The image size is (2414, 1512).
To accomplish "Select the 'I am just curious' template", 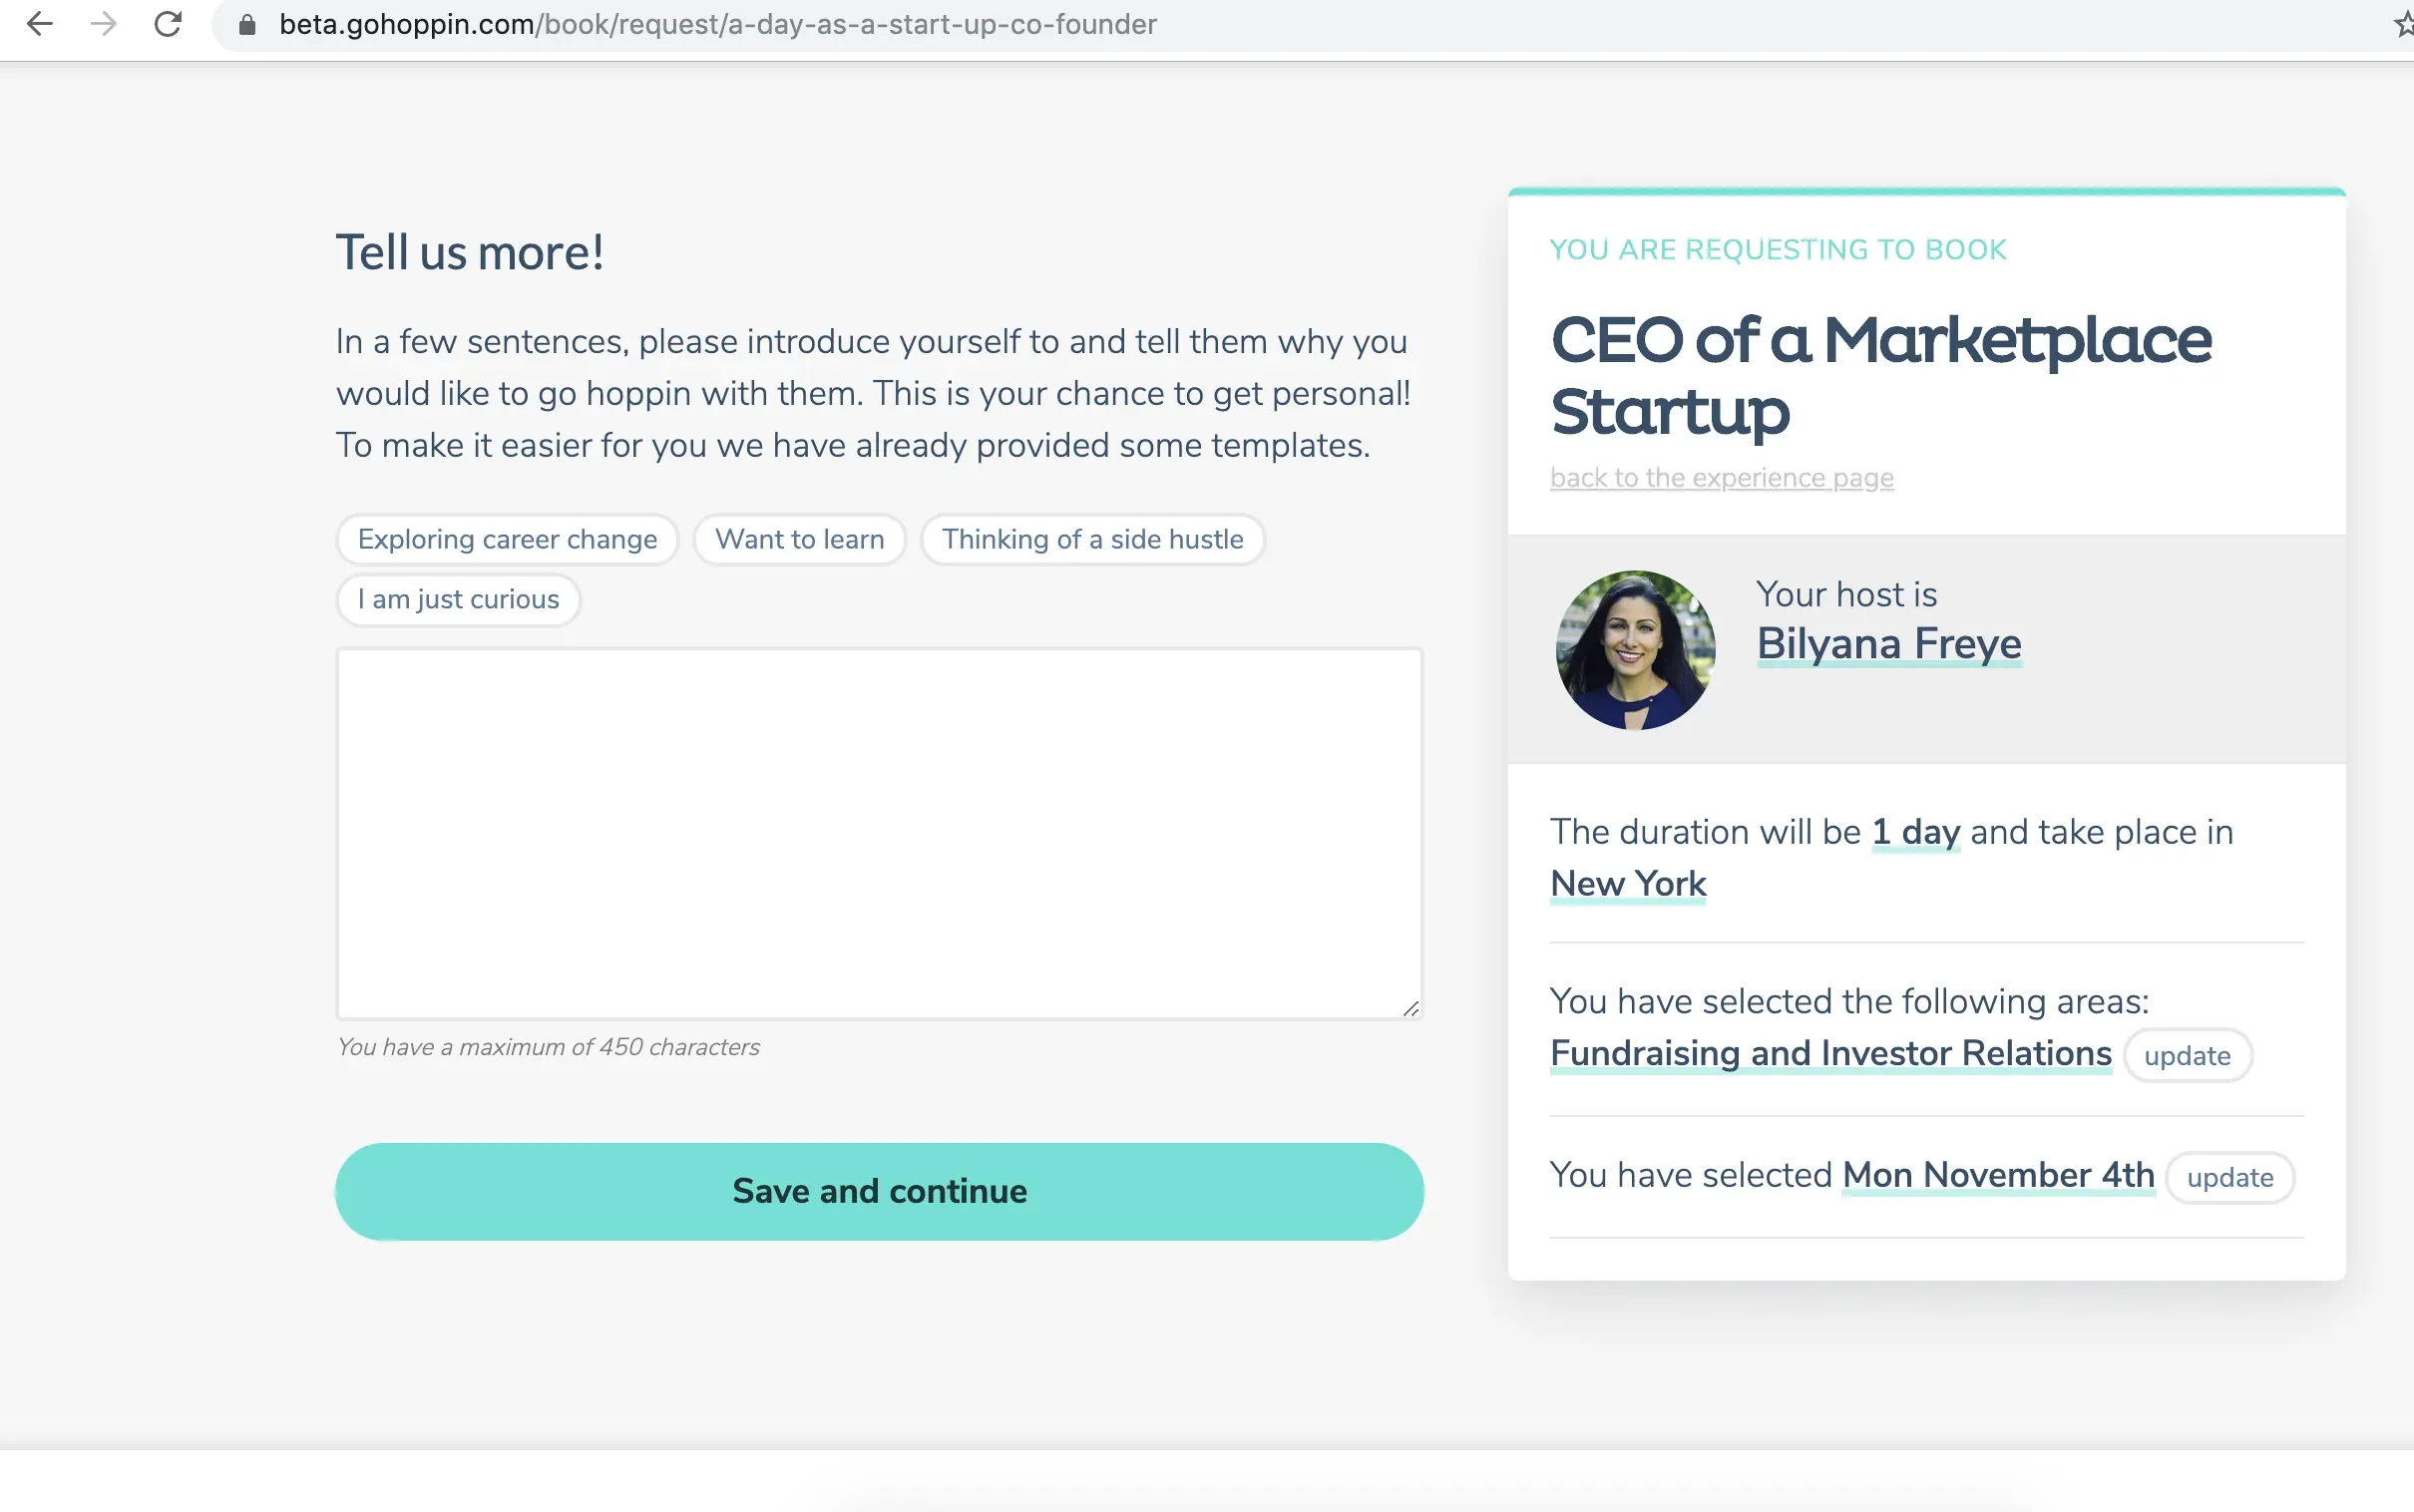I will tap(458, 600).
